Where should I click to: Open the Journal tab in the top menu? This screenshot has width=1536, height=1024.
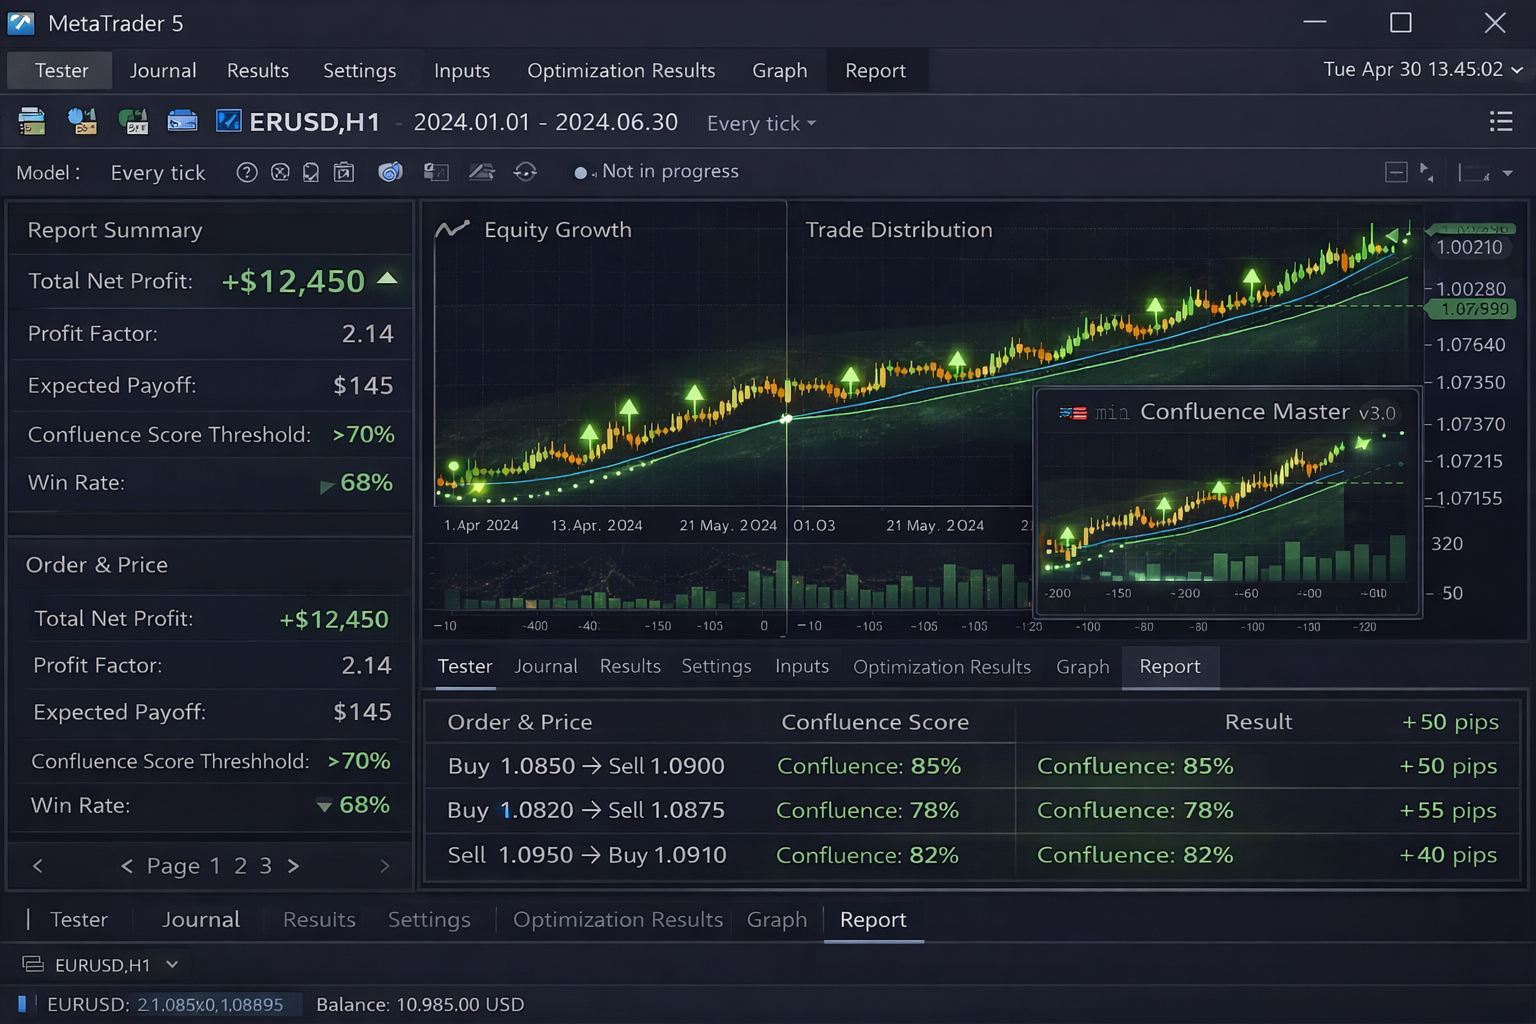coord(163,71)
